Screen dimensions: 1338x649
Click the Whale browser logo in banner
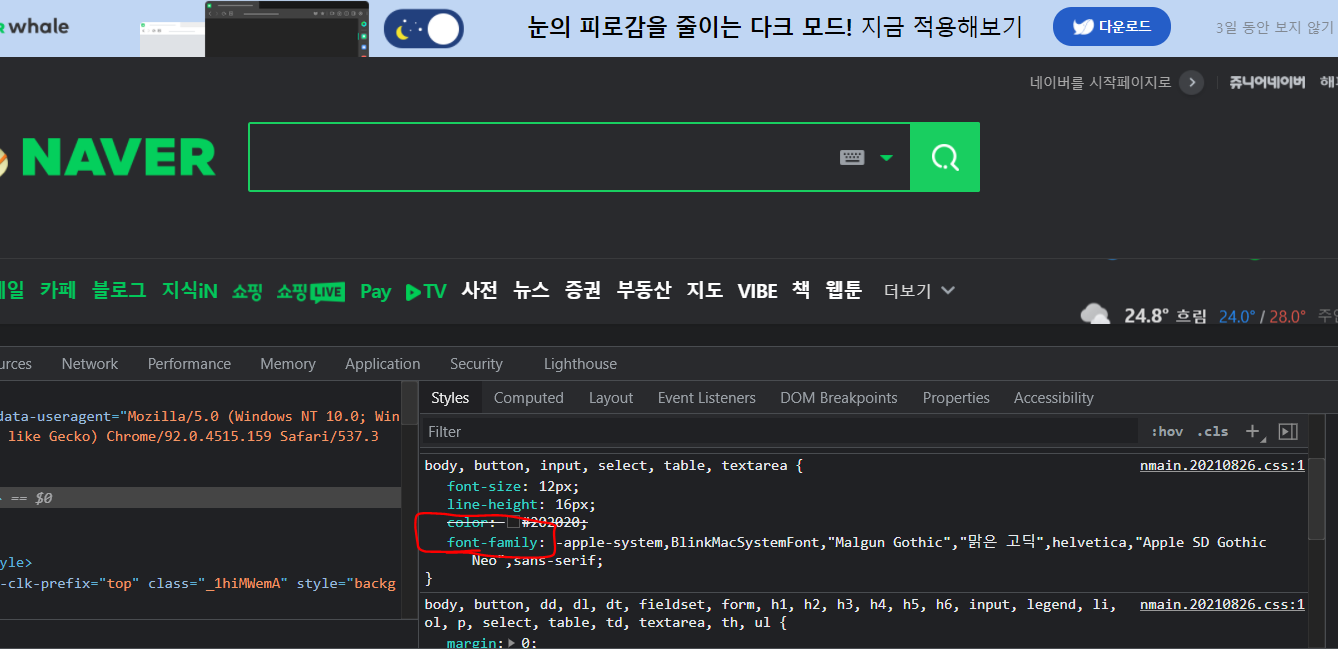tap(34, 26)
